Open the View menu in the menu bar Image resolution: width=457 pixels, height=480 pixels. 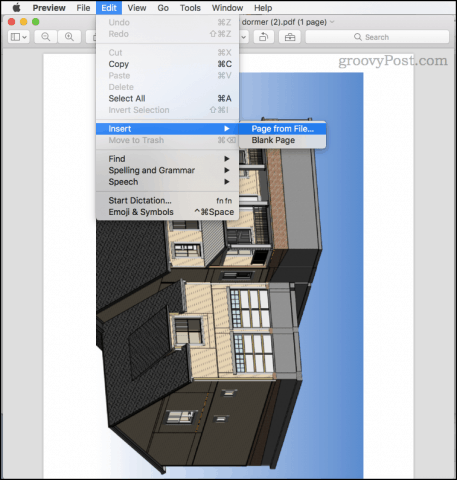(x=137, y=8)
